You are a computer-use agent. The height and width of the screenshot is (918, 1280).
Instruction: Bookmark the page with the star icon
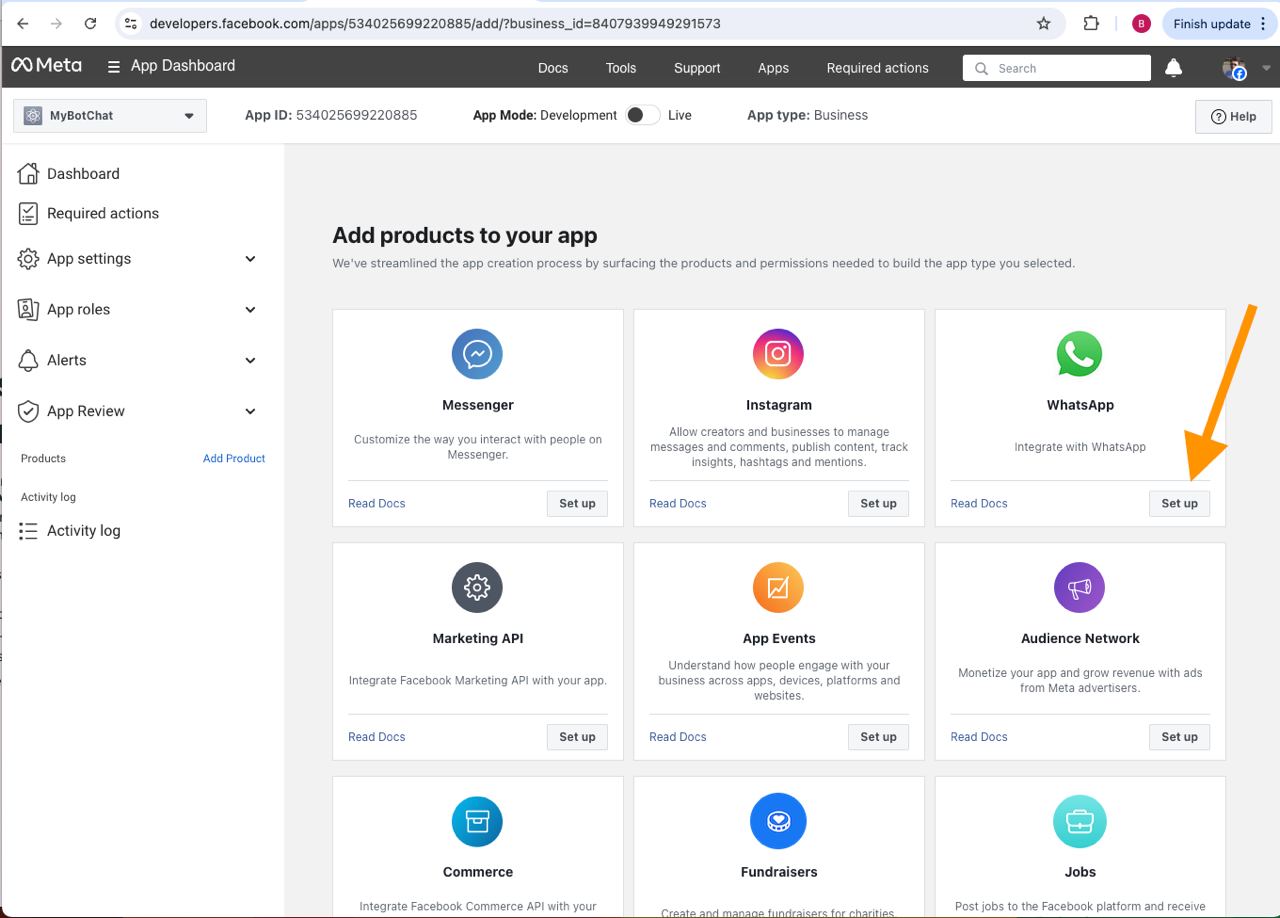click(1043, 22)
